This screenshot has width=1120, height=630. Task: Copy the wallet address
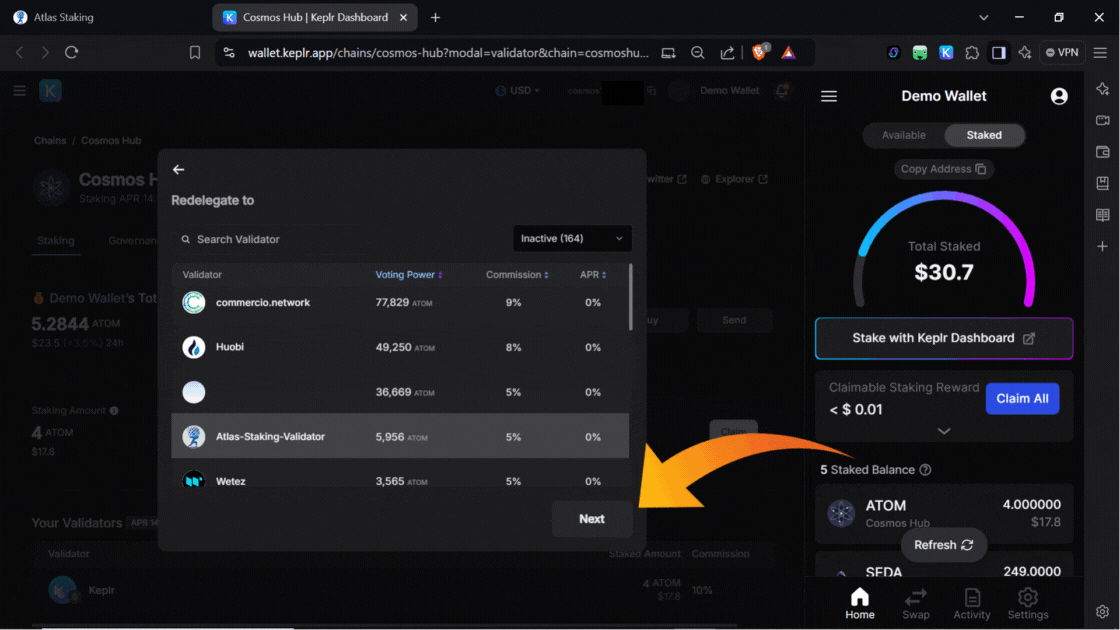(x=943, y=169)
